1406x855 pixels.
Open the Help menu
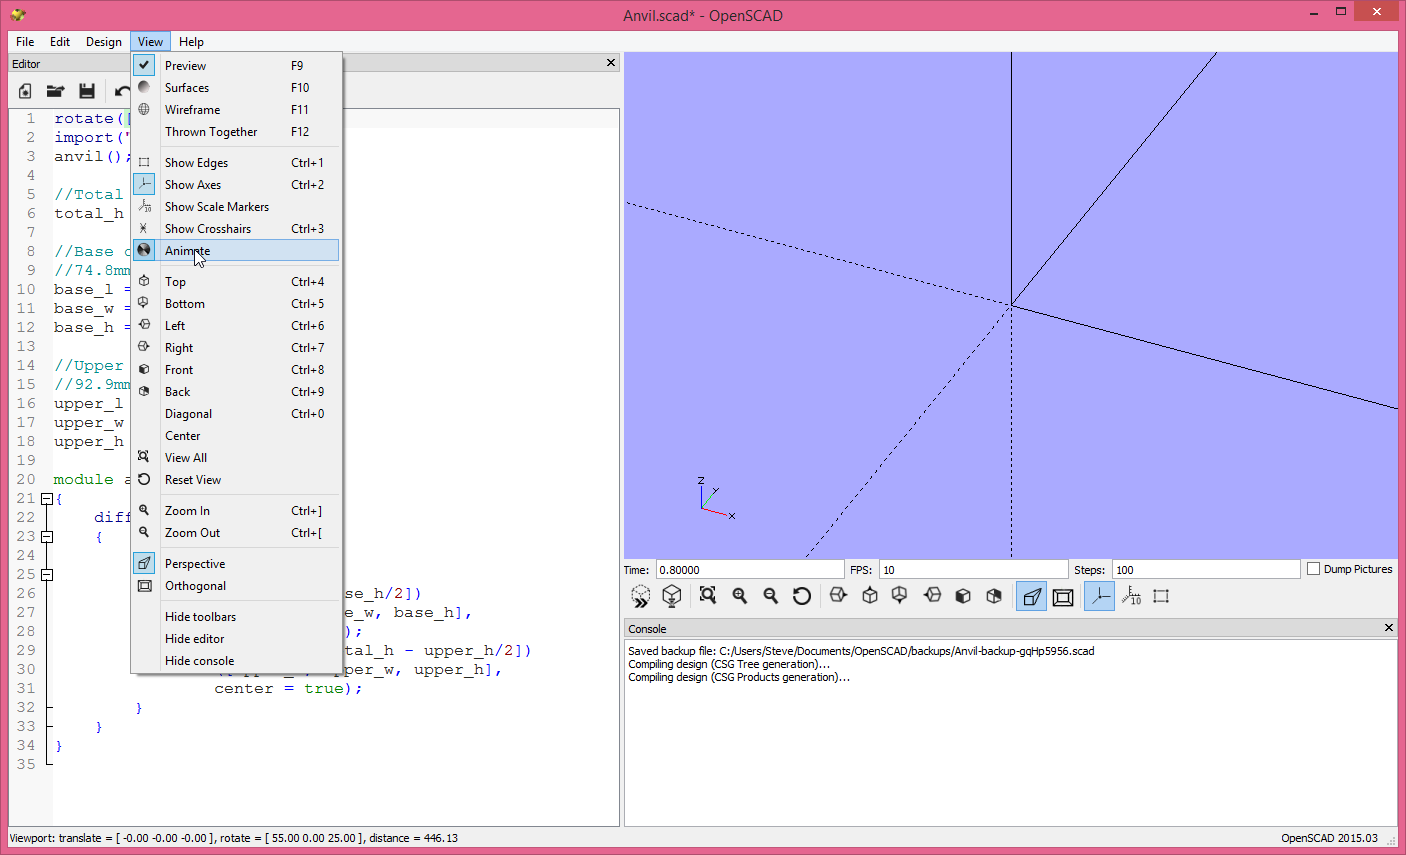191,41
